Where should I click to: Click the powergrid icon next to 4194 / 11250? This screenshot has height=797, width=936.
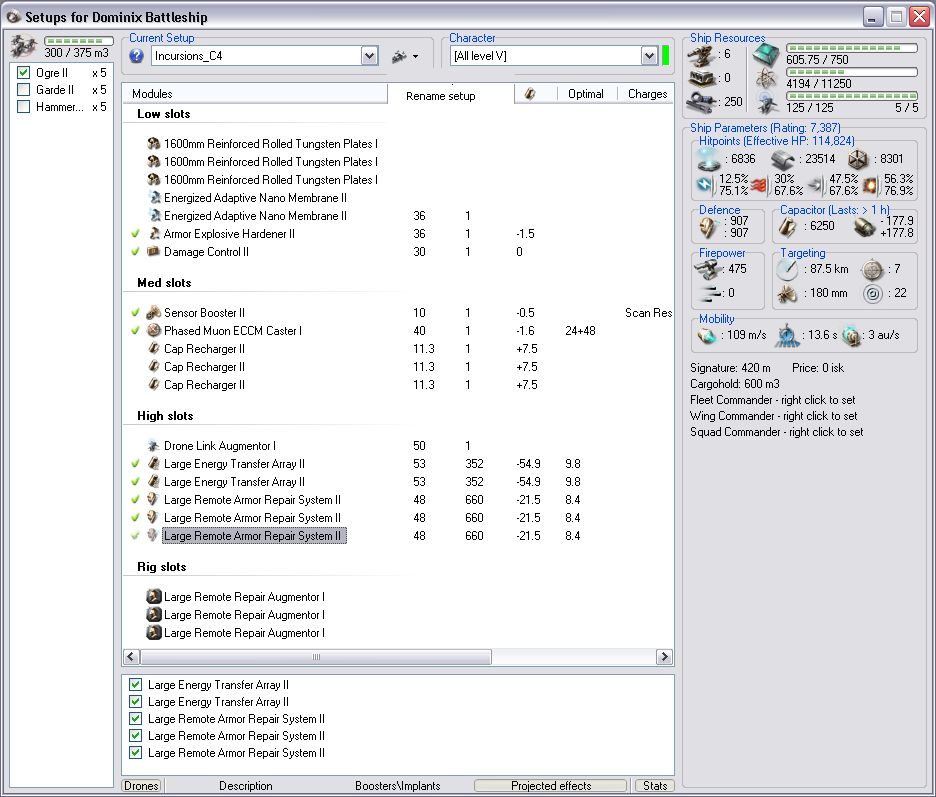pos(766,78)
